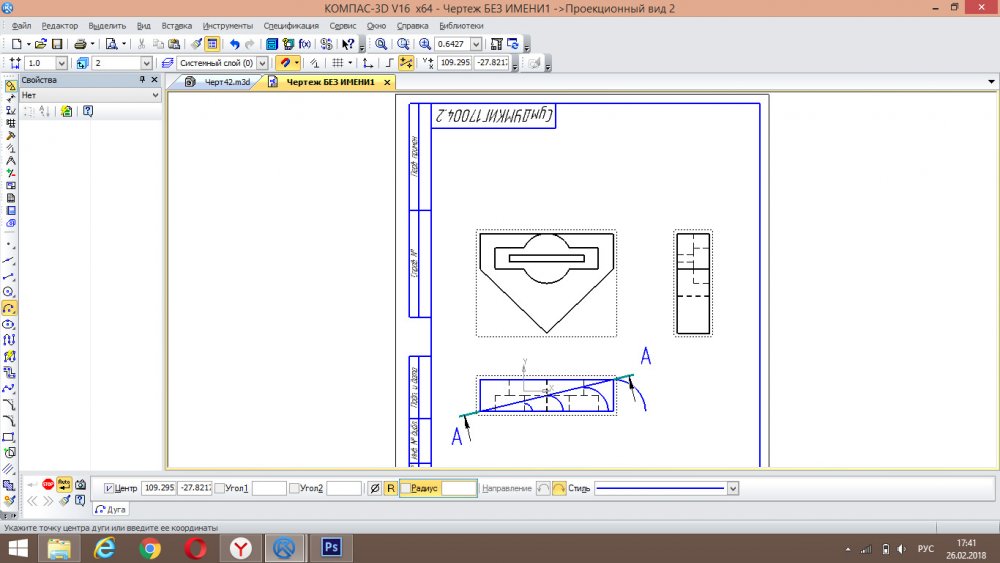Image resolution: width=1000 pixels, height=563 pixels.
Task: Expand snap options arrow next to magnet
Action: (297, 62)
